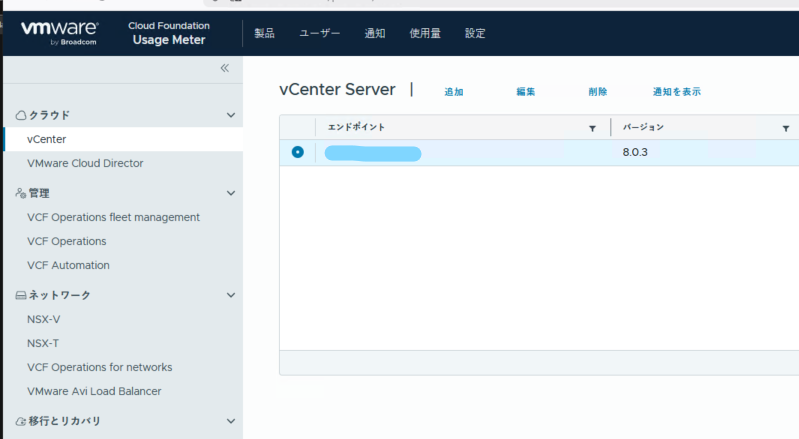Open VMware Cloud Director in sidebar

click(x=85, y=163)
